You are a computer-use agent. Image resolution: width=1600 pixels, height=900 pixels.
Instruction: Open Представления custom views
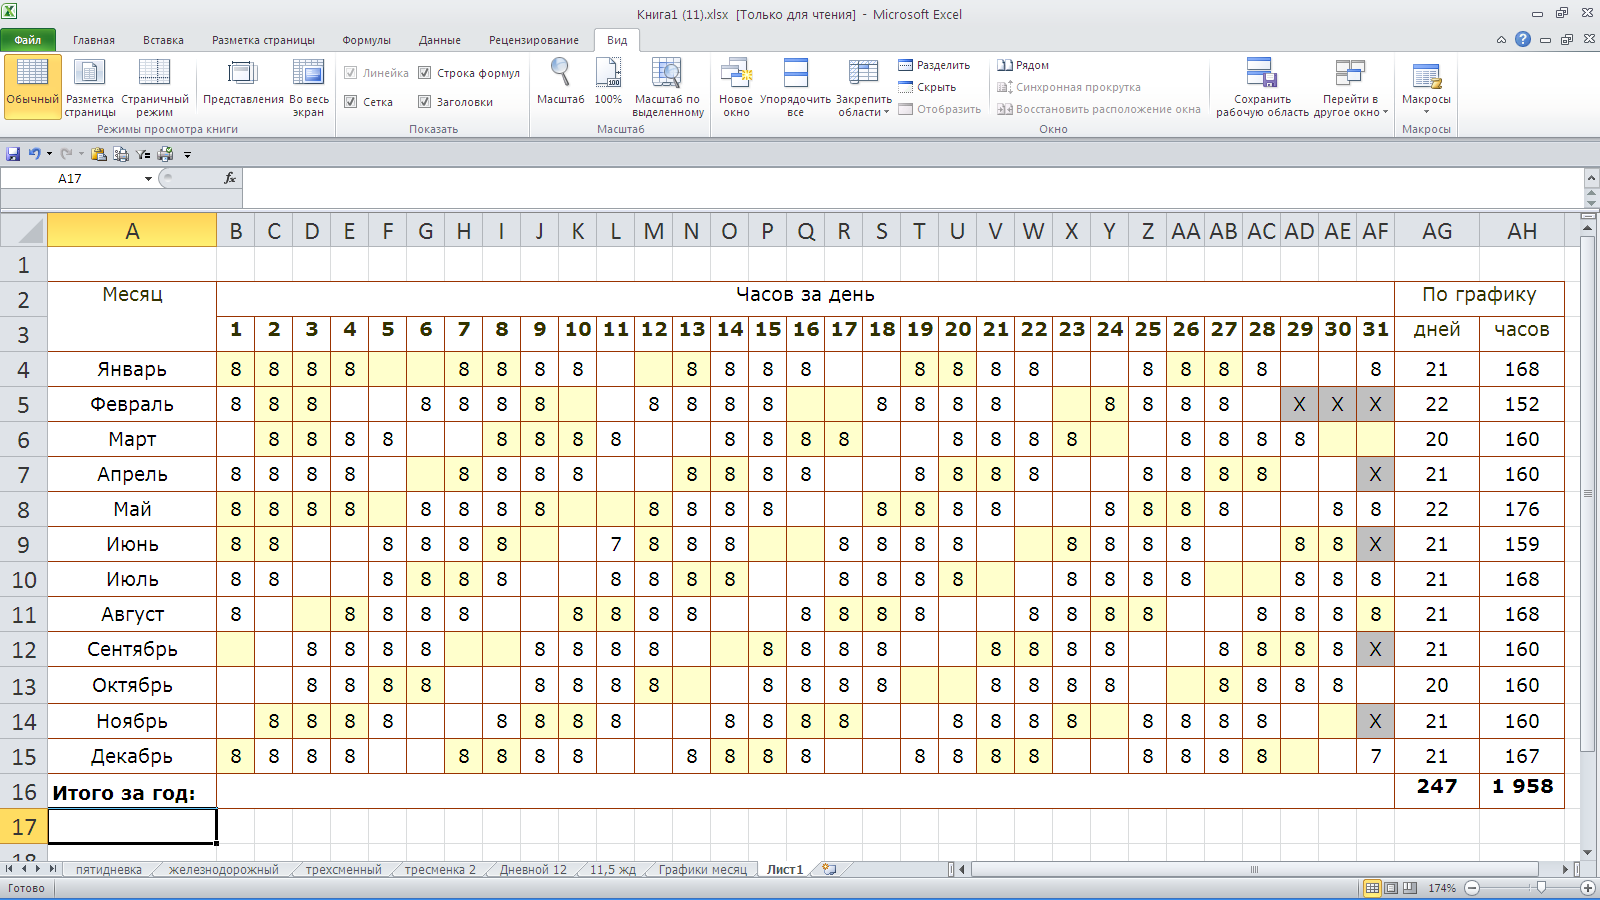coord(243,82)
